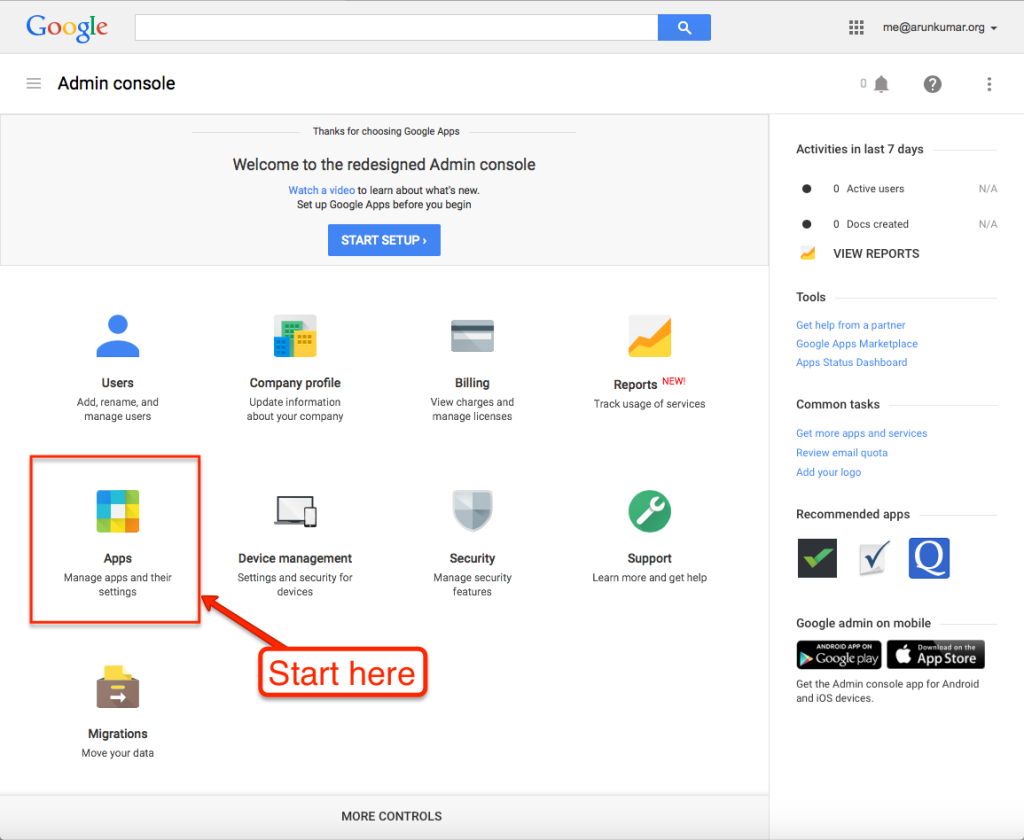Open the Device management icon
Screen dimensions: 1024x840
click(295, 511)
